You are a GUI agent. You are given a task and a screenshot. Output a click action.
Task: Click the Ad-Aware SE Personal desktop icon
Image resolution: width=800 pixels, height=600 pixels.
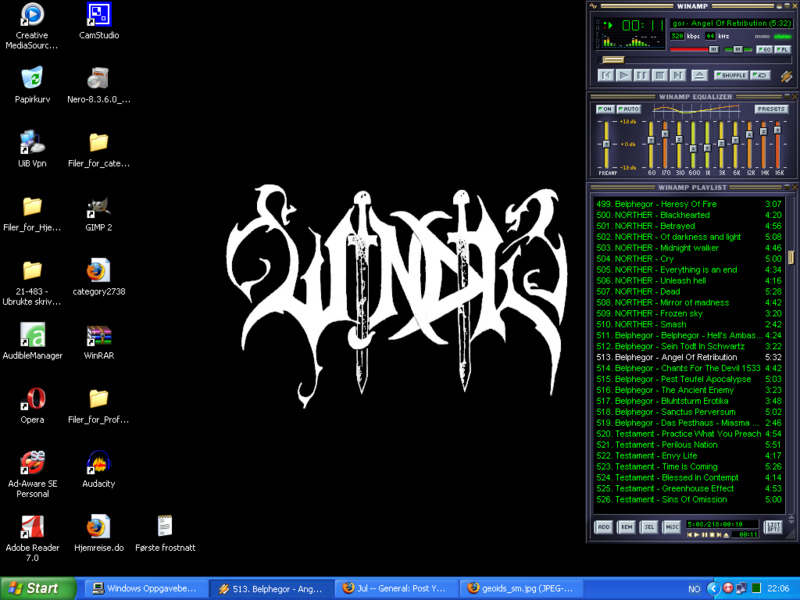tap(32, 474)
